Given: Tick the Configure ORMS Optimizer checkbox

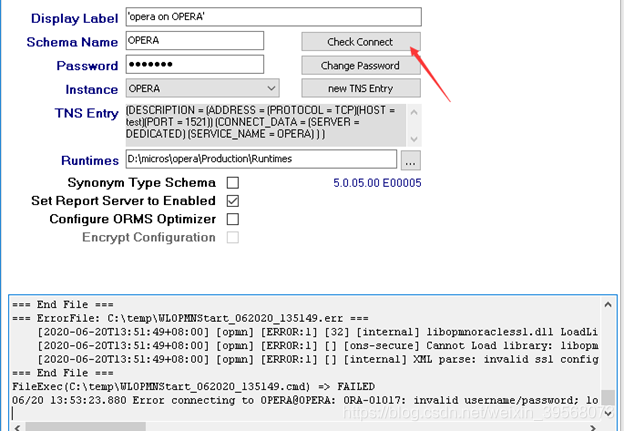Looking at the screenshot, I should click(233, 219).
